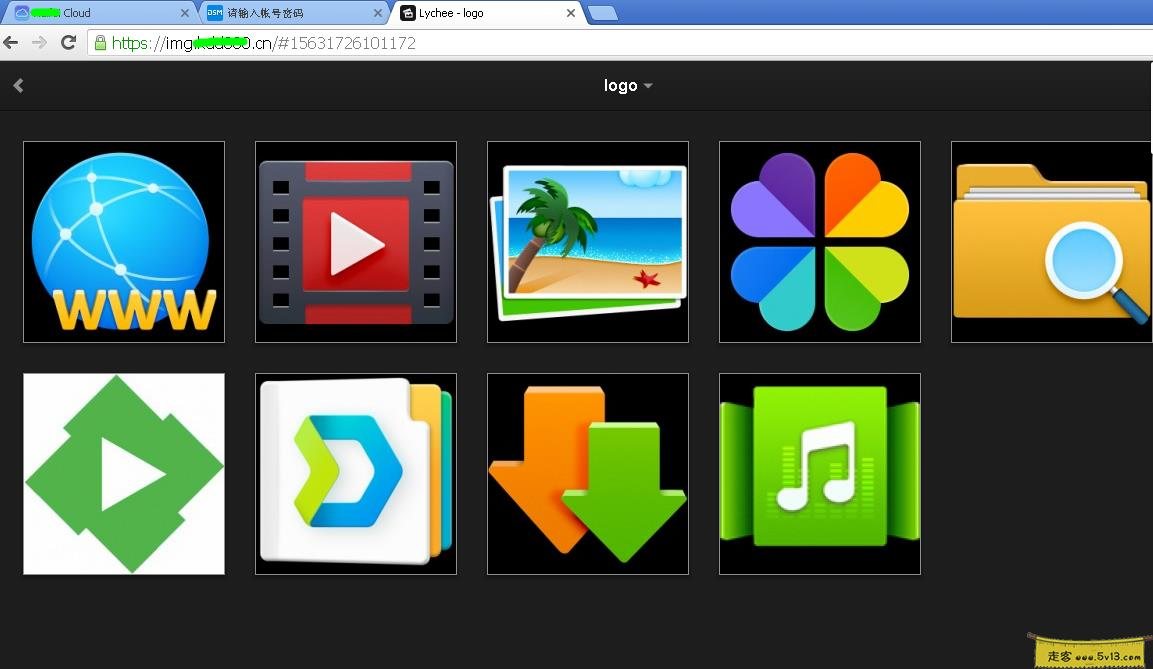
Task: Click the green HTTPS padlock icon
Action: [99, 43]
